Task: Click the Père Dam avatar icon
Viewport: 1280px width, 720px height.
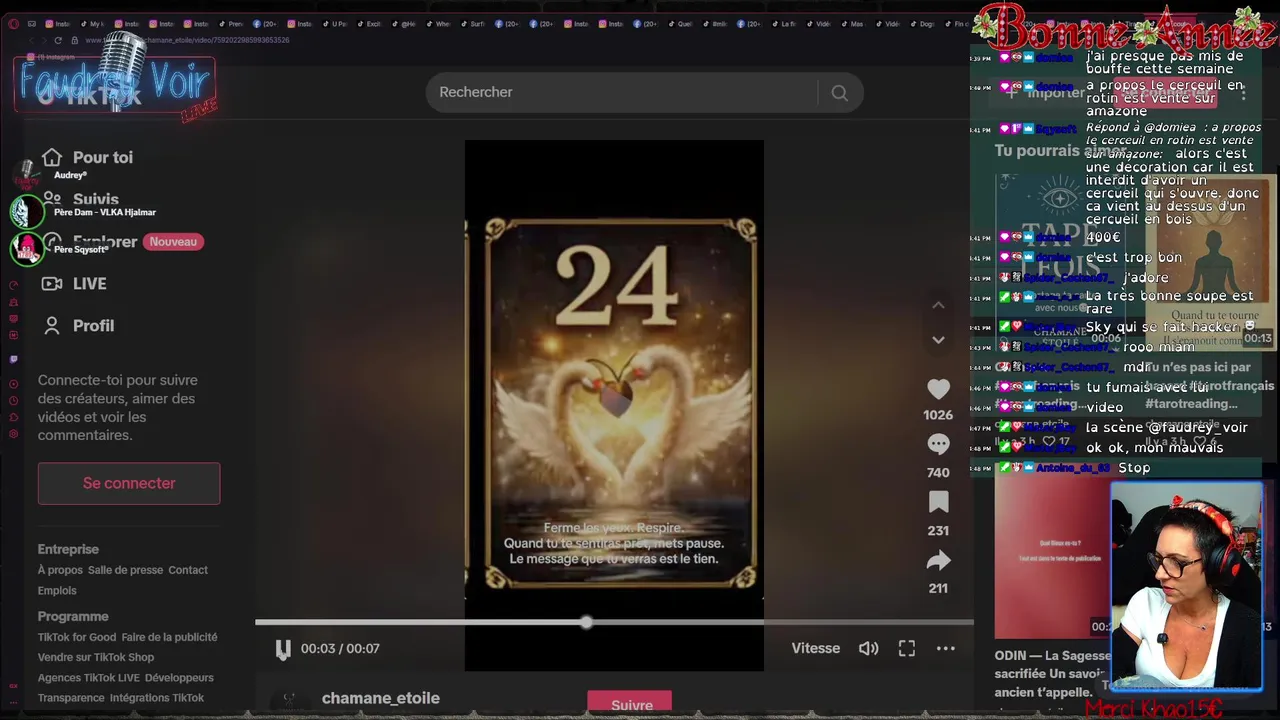Action: click(27, 212)
